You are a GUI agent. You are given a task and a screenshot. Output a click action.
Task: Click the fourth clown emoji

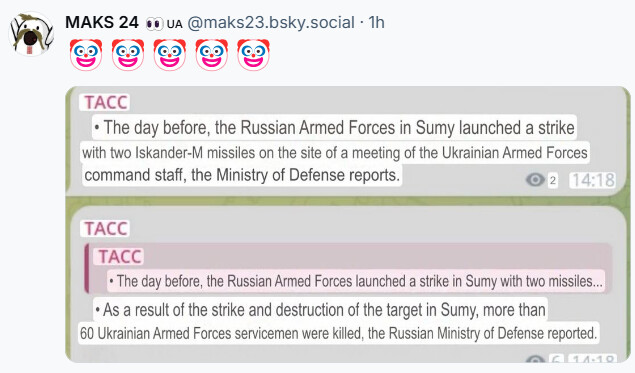(212, 55)
